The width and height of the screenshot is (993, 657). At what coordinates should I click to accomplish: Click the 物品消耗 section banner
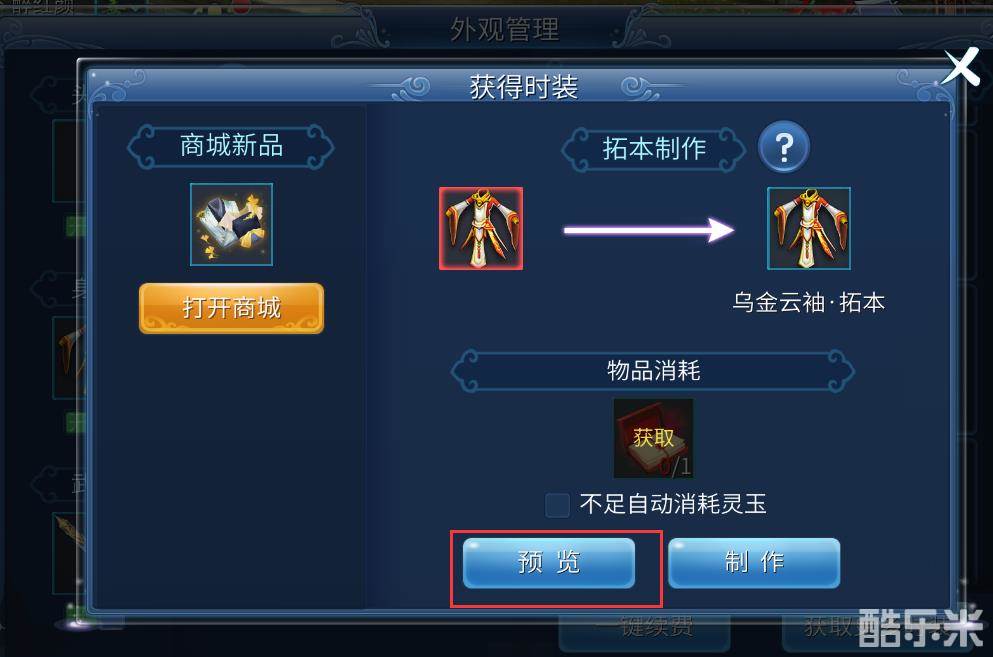tap(653, 371)
